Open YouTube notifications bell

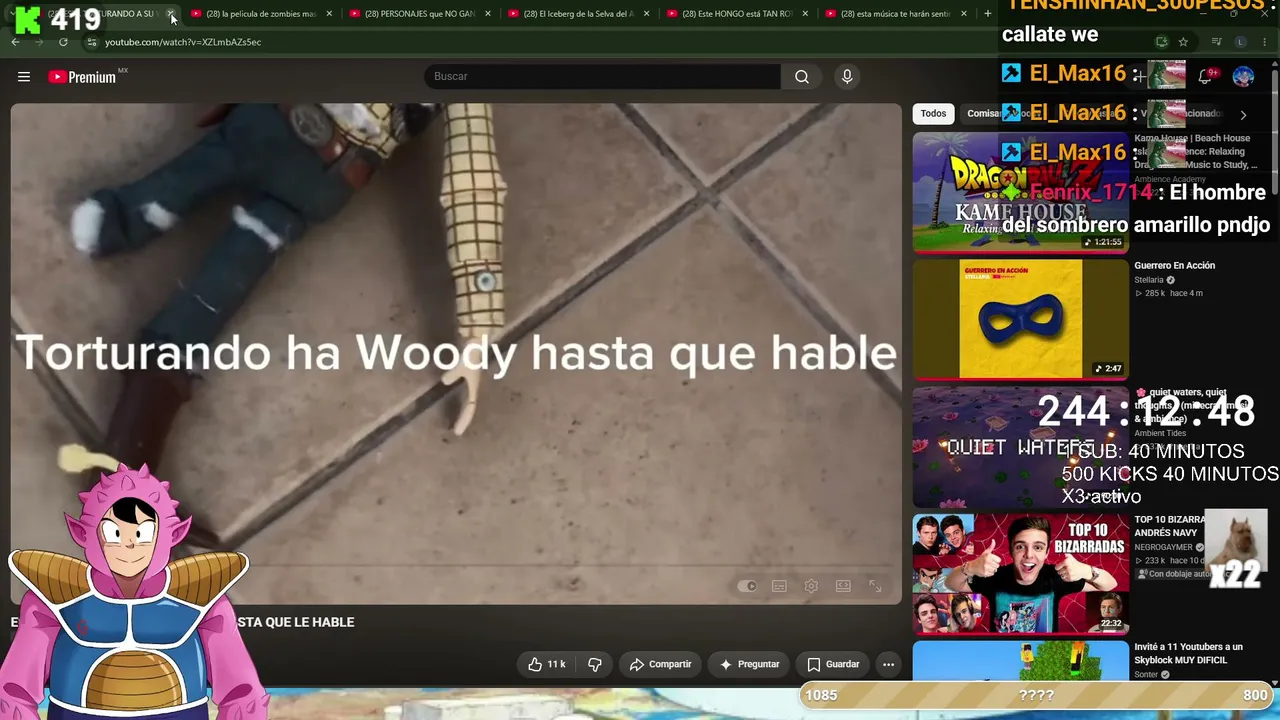click(1205, 77)
